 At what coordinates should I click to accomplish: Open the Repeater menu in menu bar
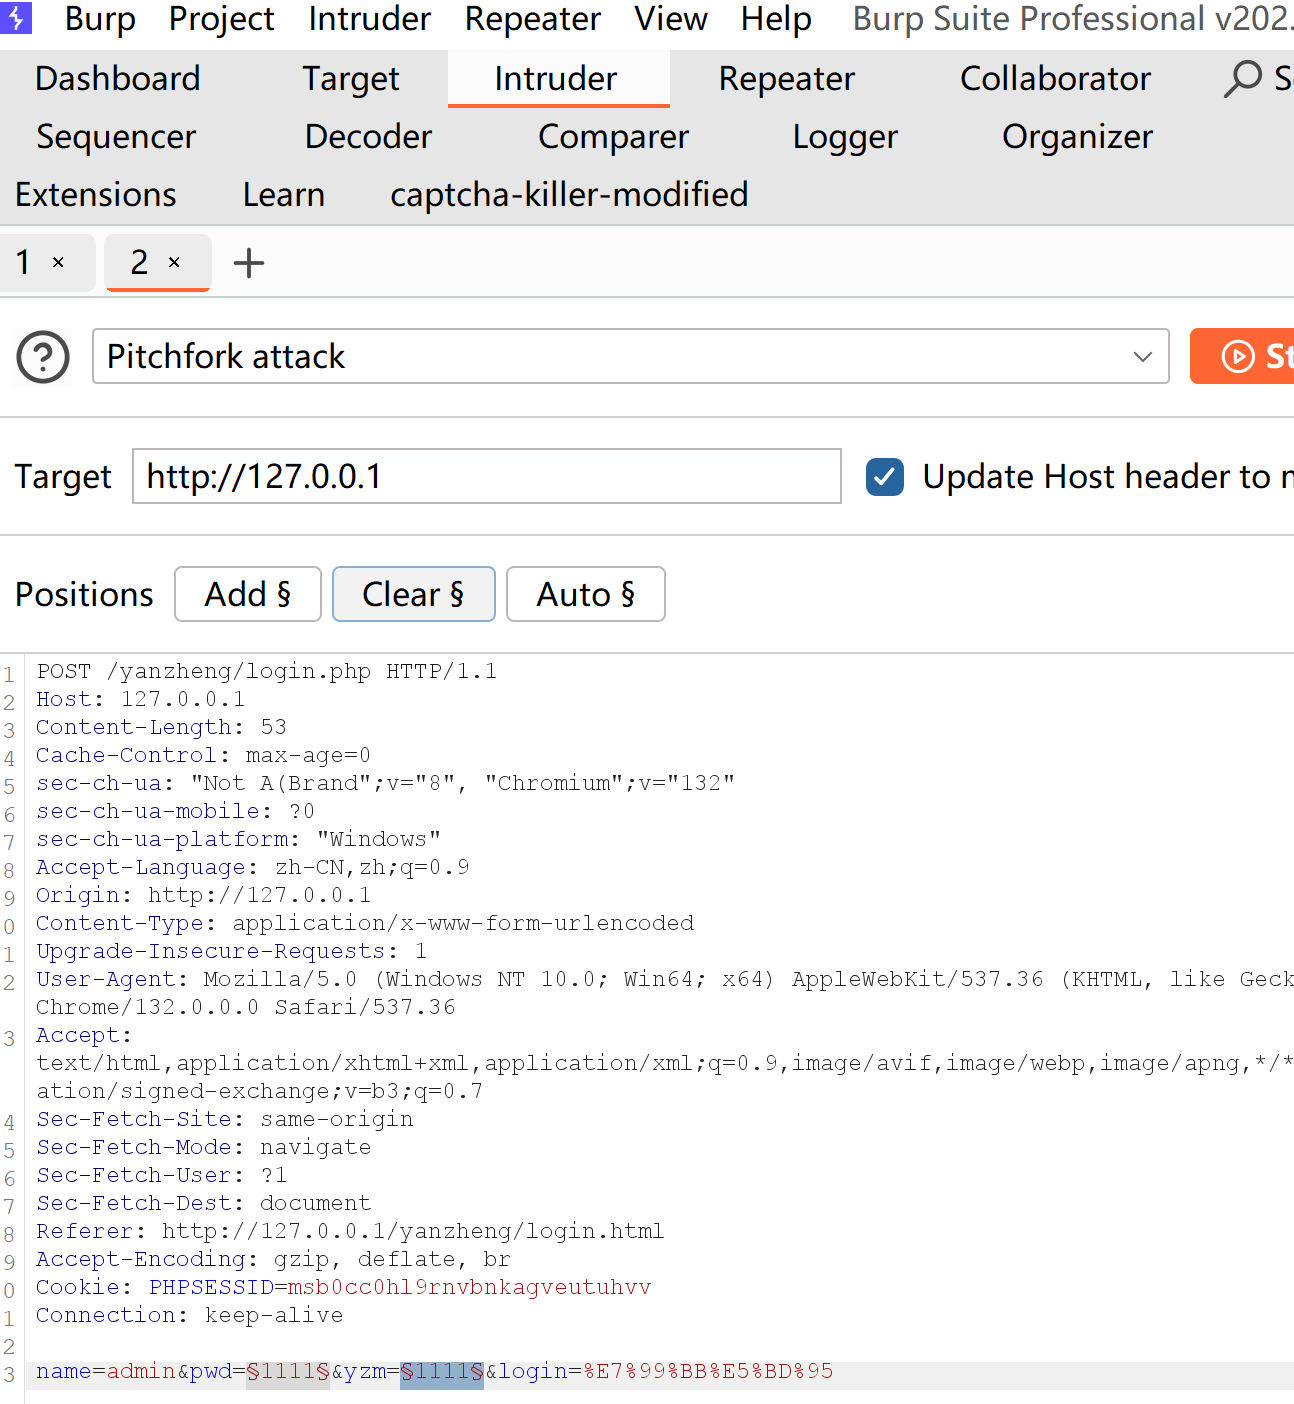[533, 18]
